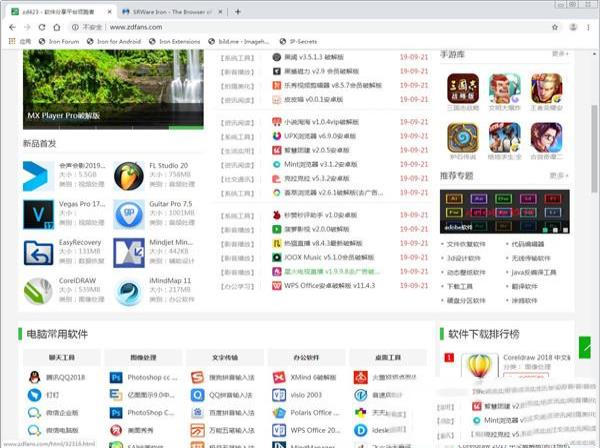Open the FL Studio 20 icon
This screenshot has height=448, width=600.
(129, 176)
